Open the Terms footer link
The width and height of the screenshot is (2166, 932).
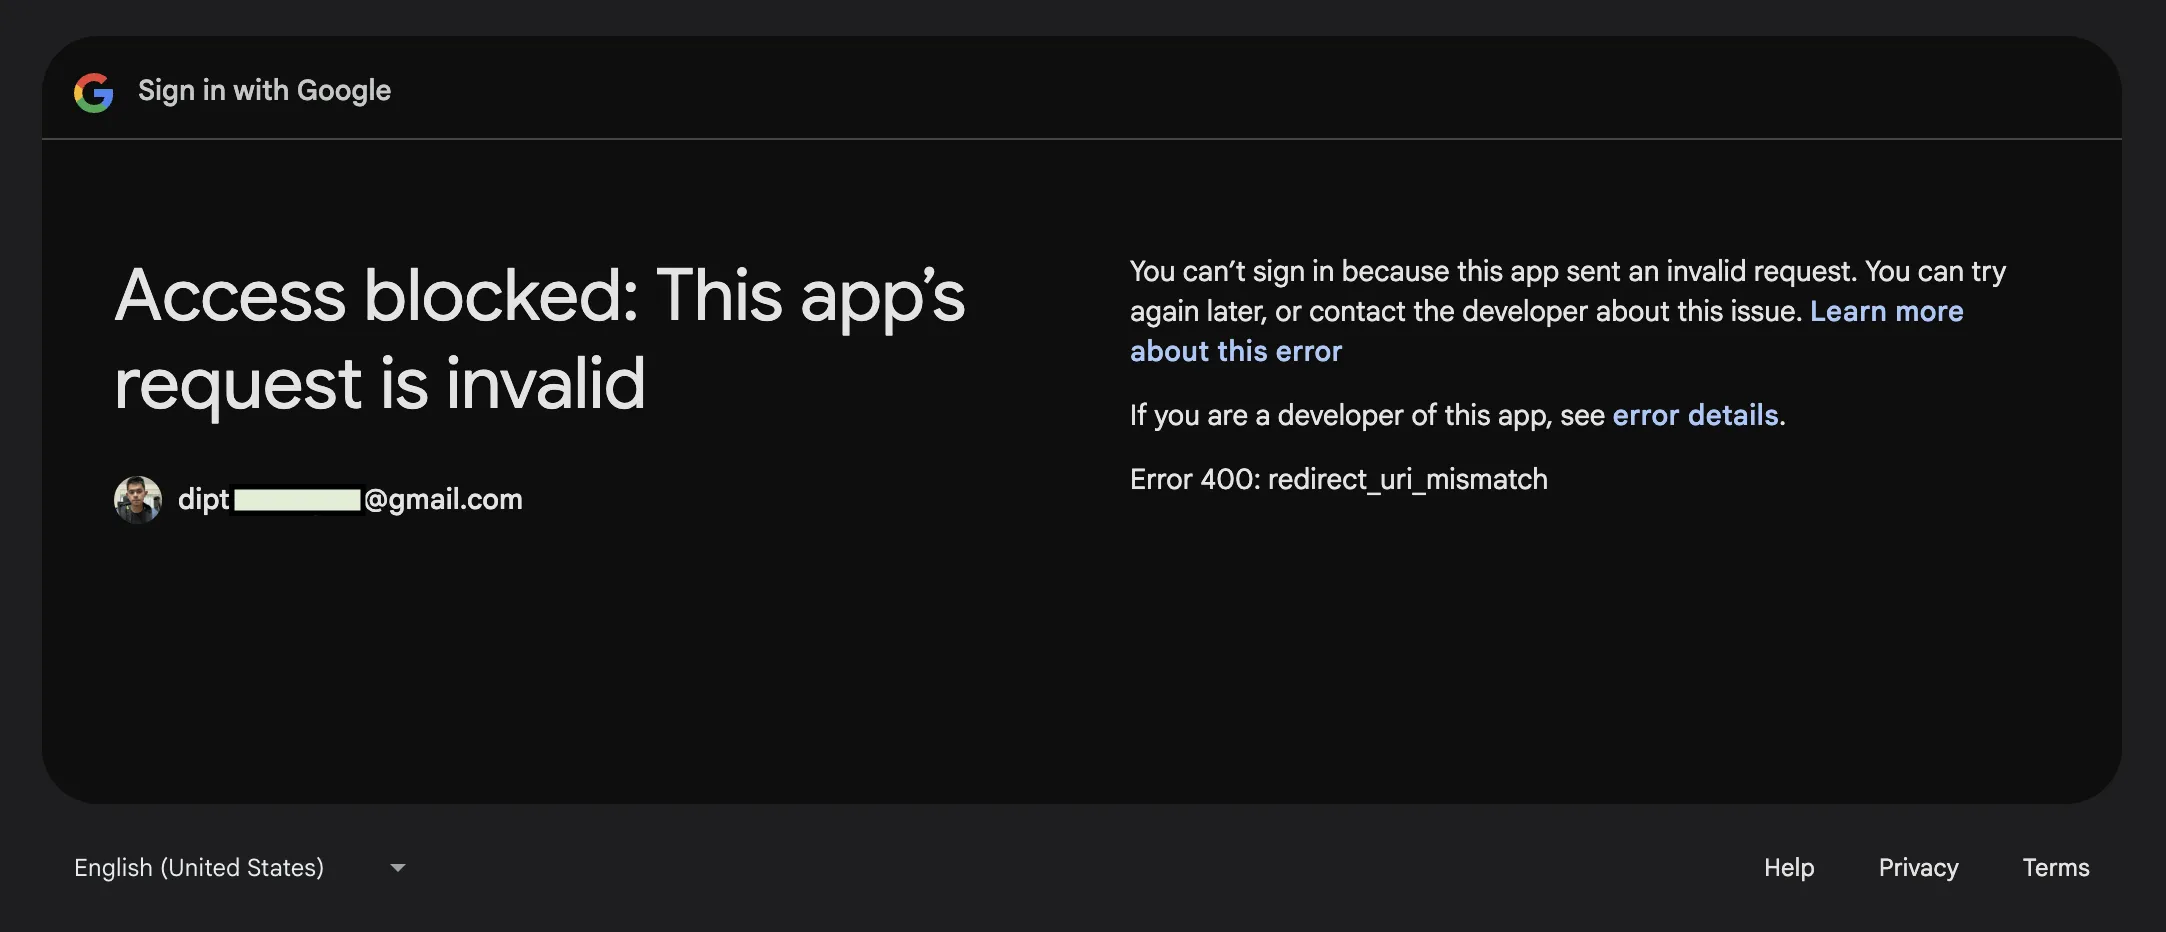click(x=2055, y=868)
